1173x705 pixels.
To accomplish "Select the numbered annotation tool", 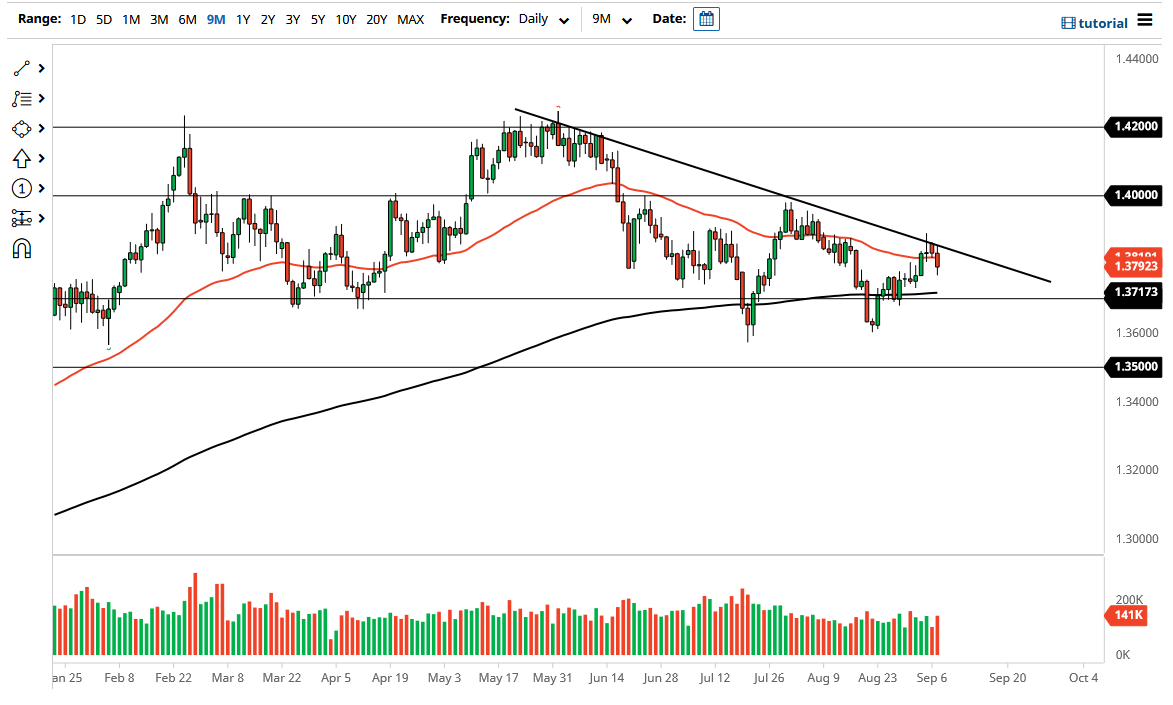I will (x=19, y=188).
